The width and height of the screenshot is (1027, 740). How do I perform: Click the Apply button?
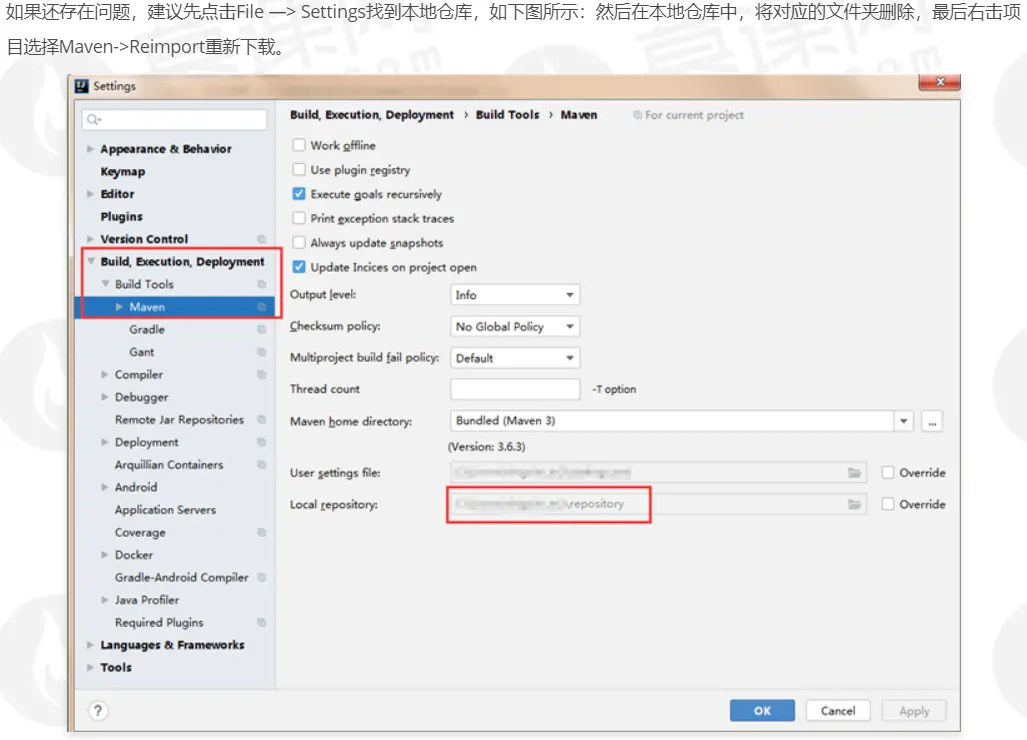click(914, 711)
